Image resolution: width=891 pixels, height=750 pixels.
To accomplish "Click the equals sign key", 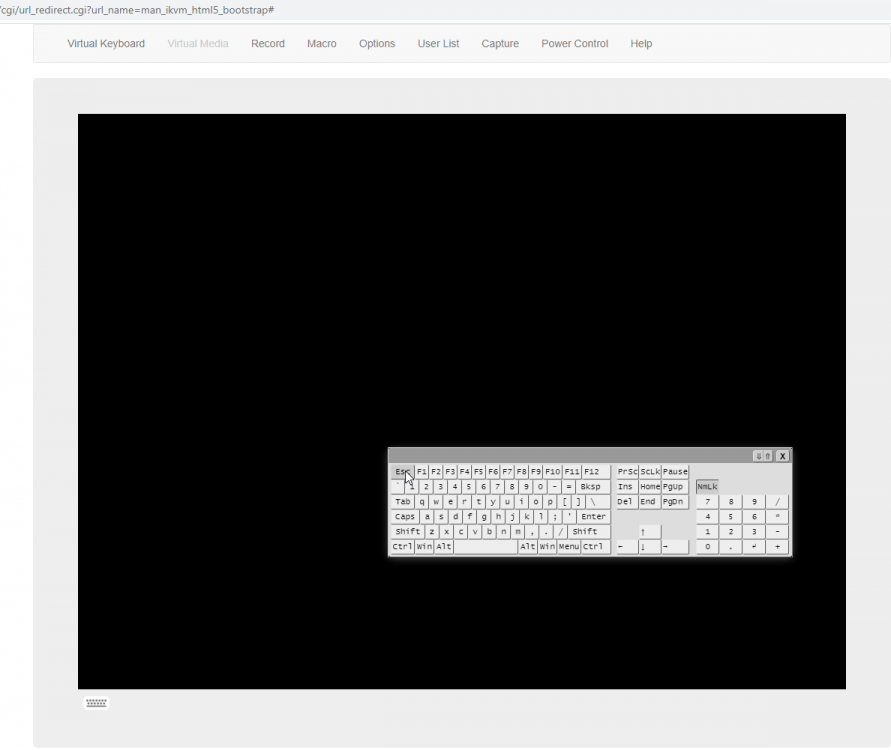I will click(x=568, y=486).
